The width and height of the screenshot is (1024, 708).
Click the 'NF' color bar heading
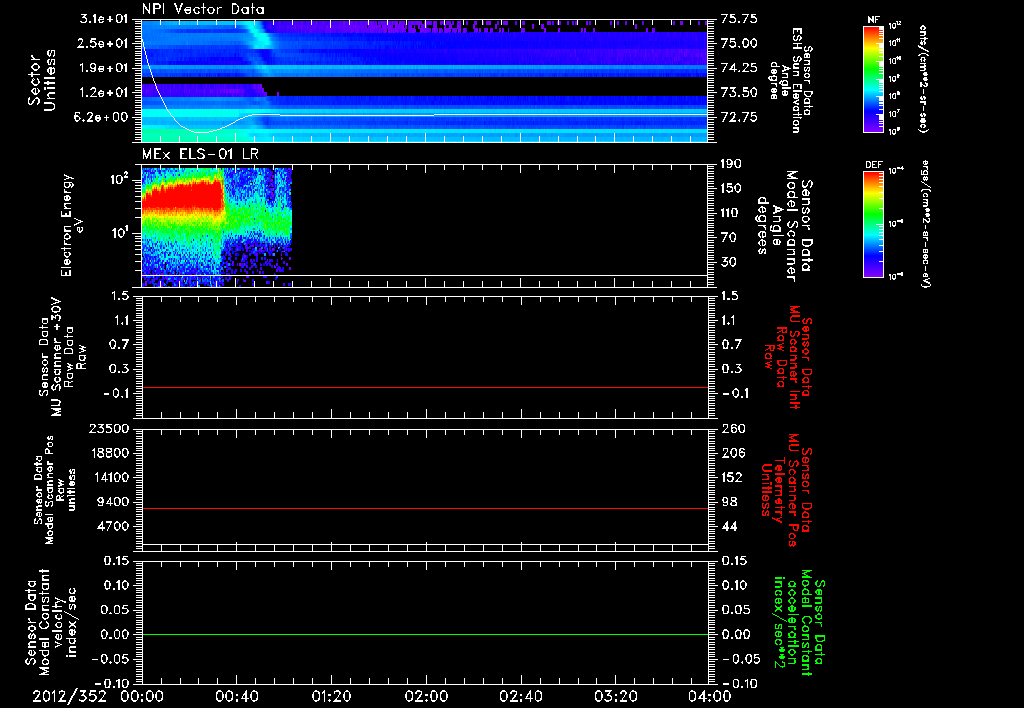click(873, 20)
